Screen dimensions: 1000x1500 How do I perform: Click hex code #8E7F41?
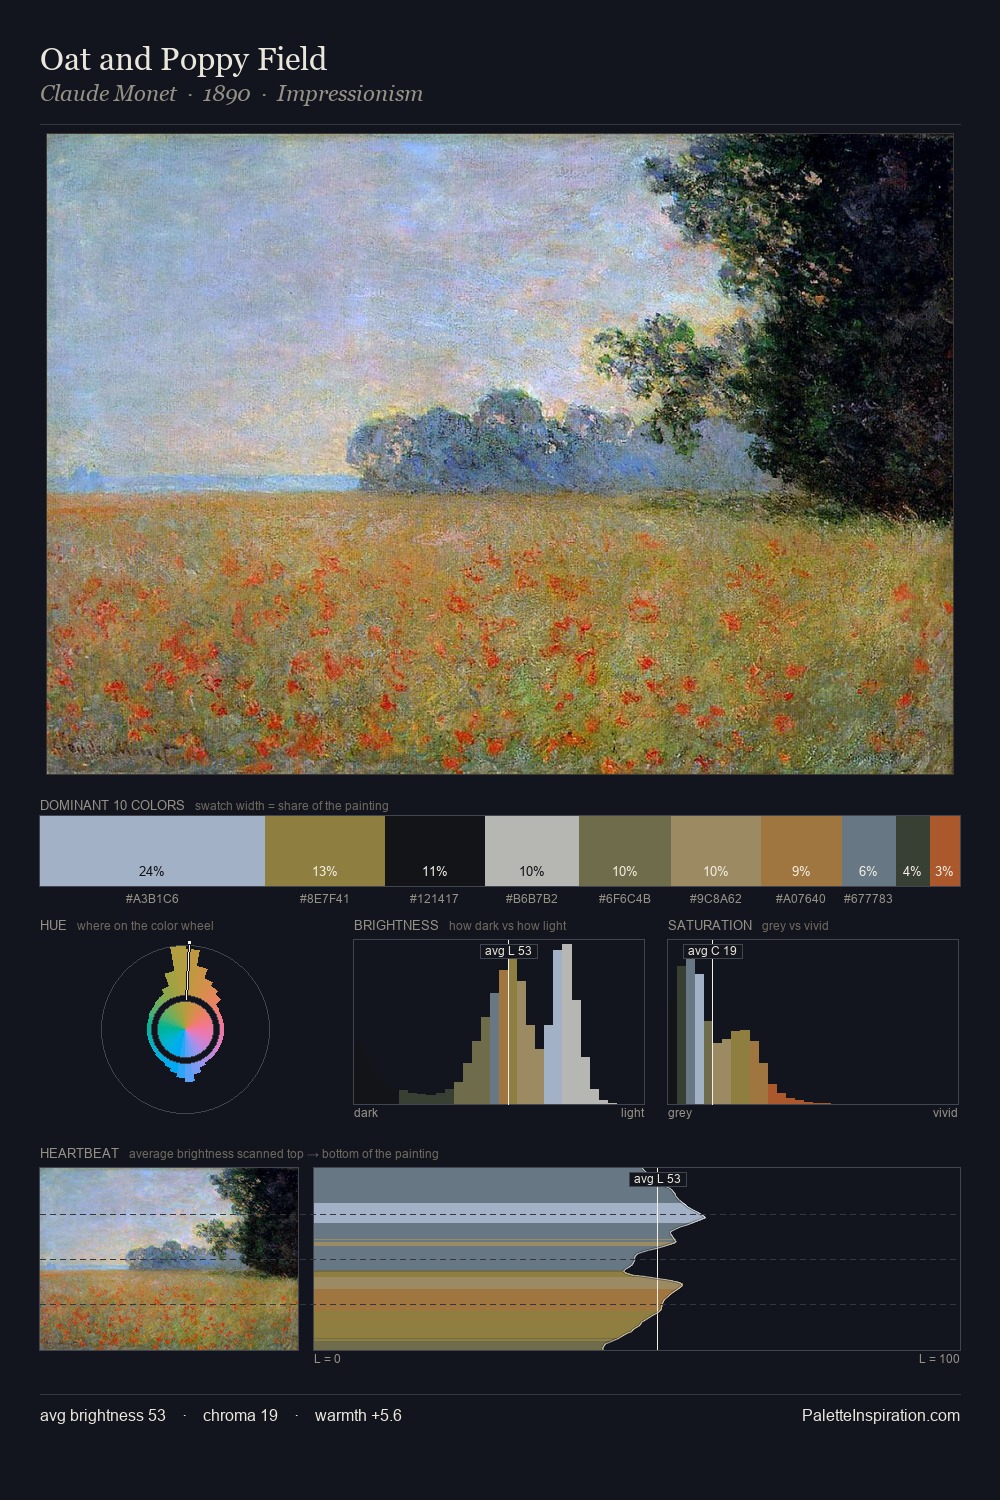(325, 899)
